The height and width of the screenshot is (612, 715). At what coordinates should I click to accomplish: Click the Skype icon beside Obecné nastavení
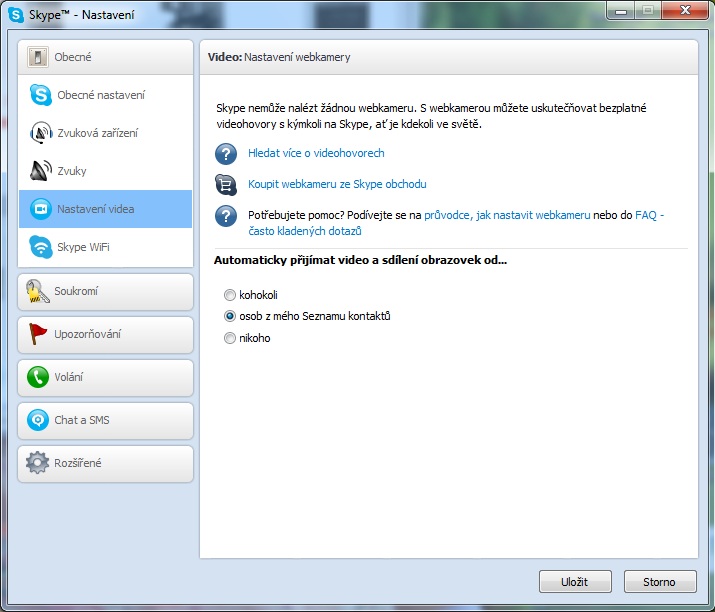point(41,95)
